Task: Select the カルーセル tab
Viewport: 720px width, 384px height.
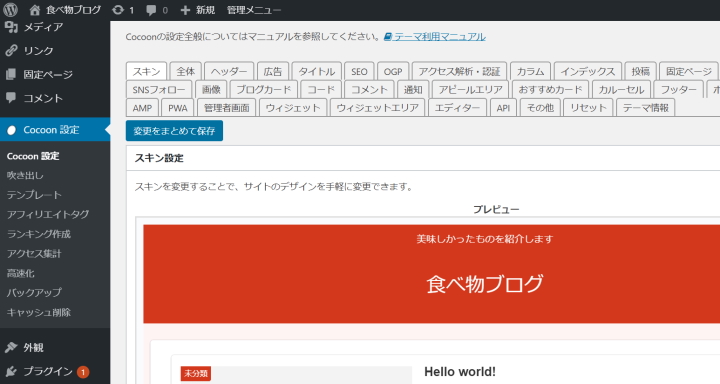Action: pyautogui.click(x=621, y=90)
